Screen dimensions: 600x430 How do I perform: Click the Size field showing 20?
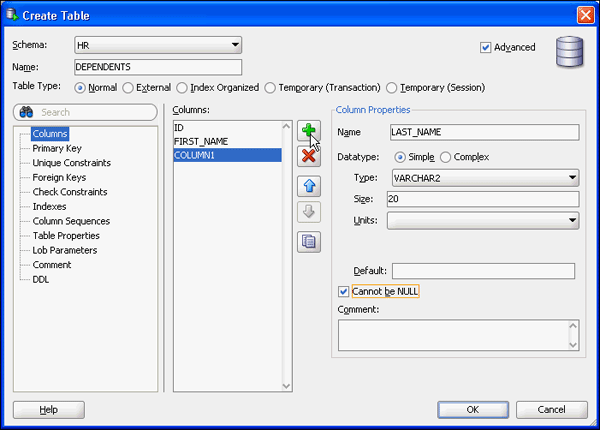coord(483,199)
